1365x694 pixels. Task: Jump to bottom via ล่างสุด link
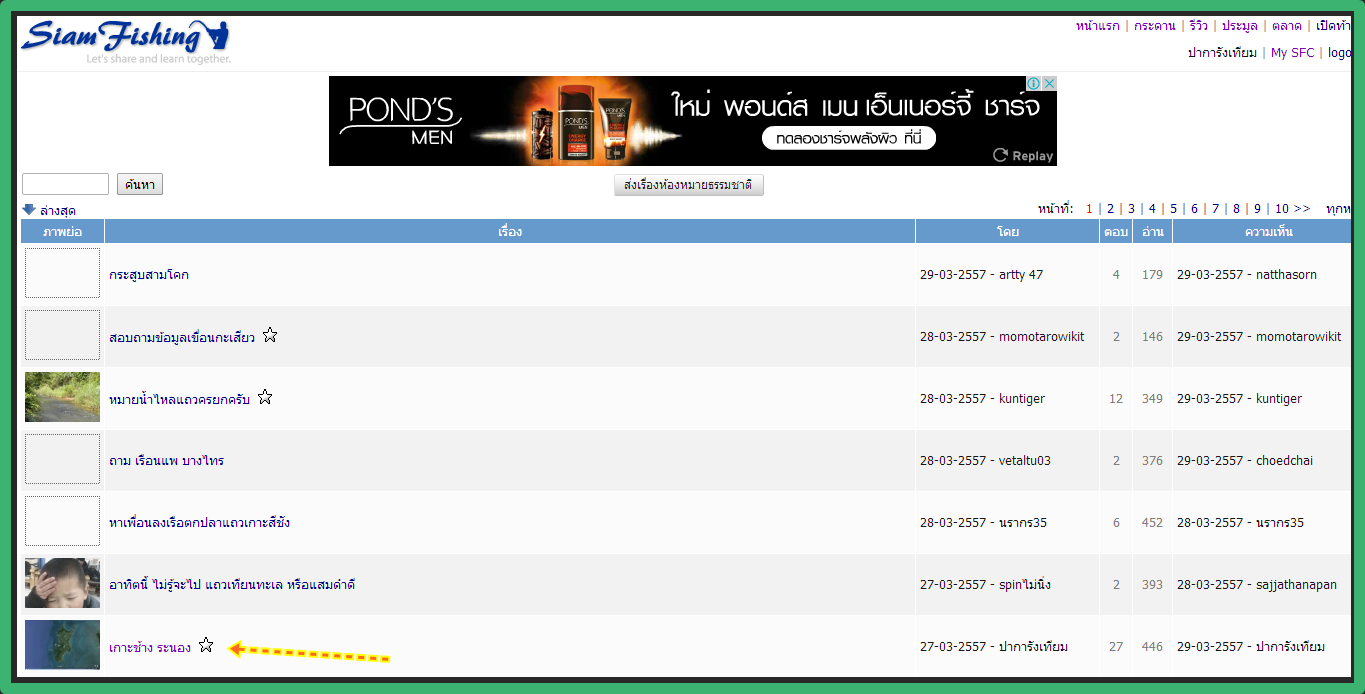(58, 211)
